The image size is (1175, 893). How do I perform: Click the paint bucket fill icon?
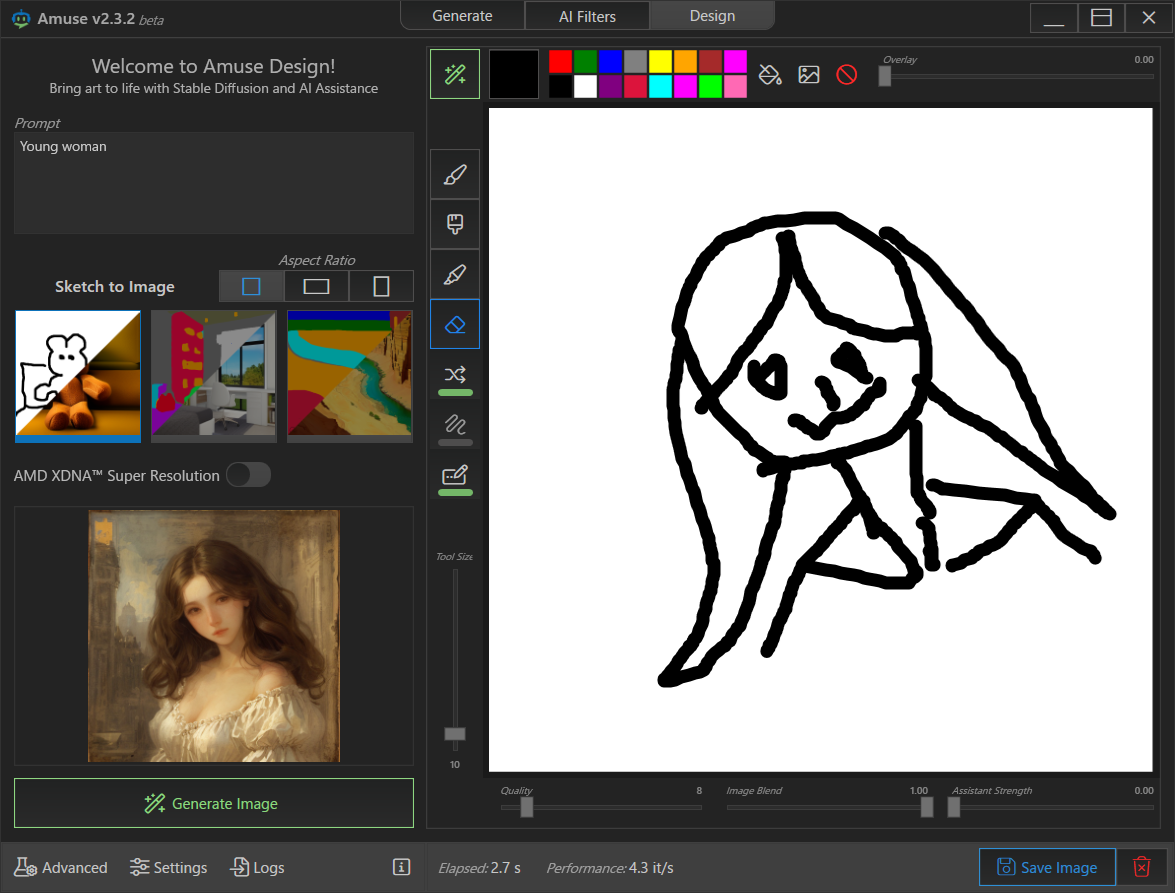point(770,75)
